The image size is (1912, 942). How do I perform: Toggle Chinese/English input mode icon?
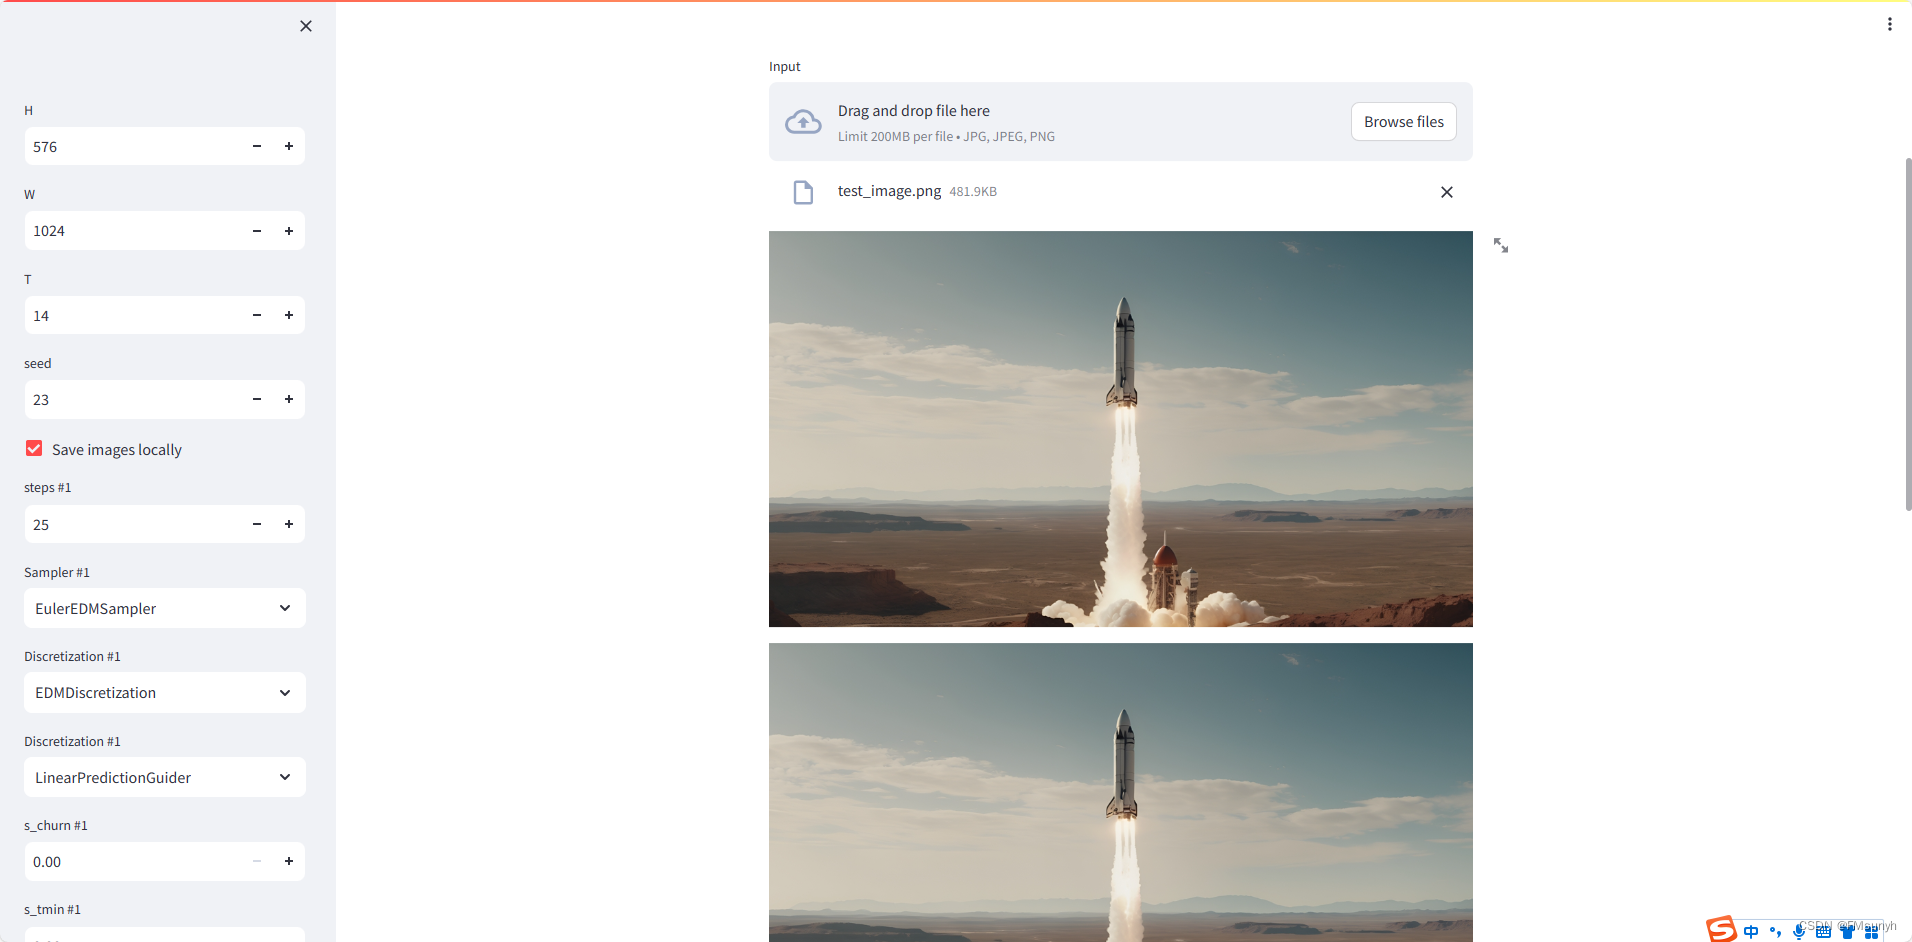1751,931
